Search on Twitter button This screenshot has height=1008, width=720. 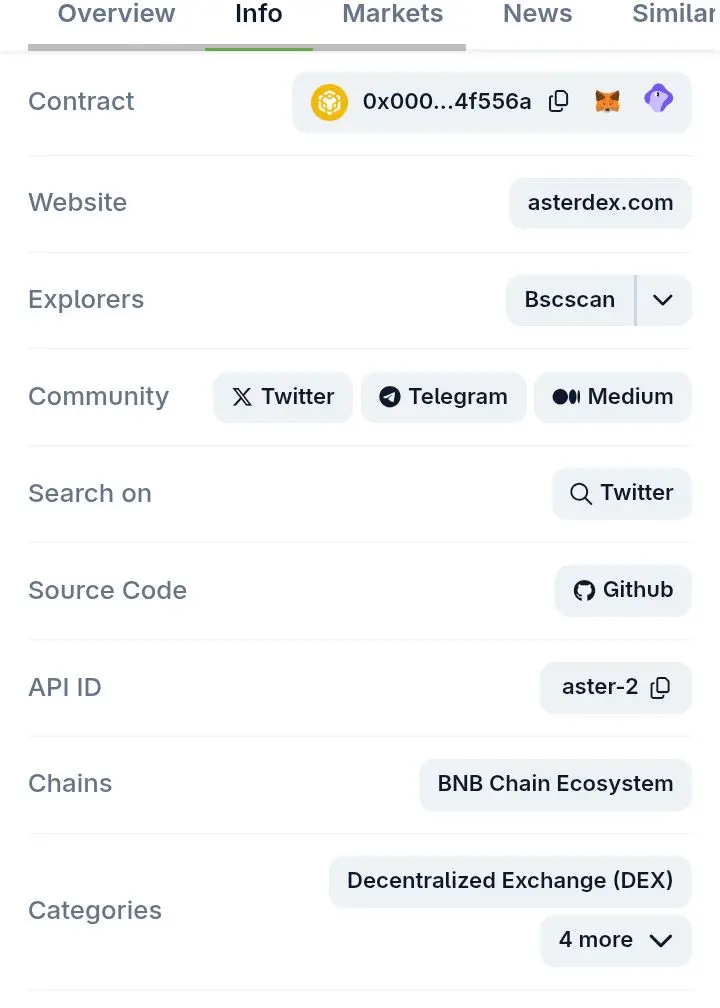coord(621,493)
